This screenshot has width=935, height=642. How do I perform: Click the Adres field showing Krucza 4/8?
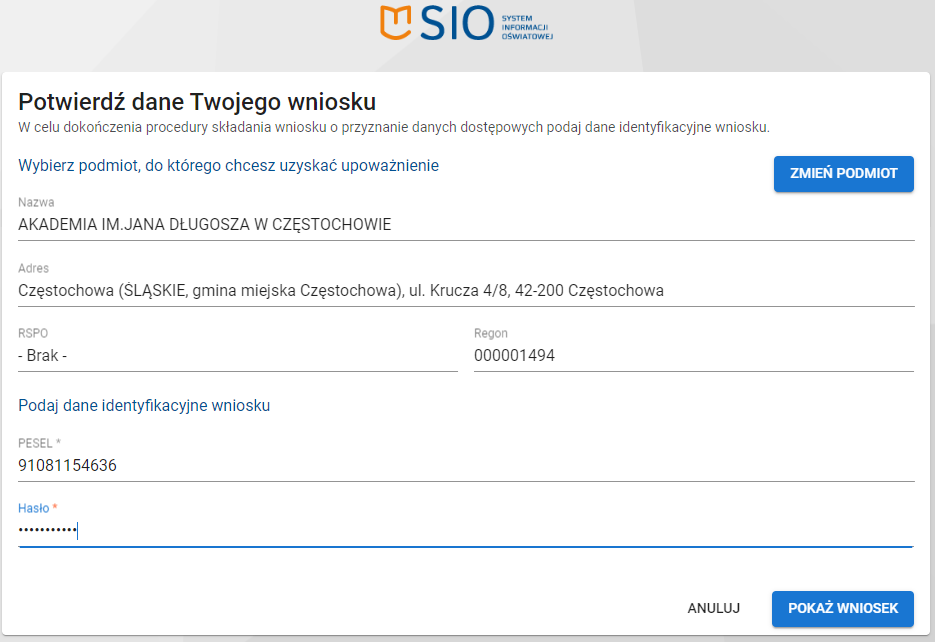tap(466, 291)
